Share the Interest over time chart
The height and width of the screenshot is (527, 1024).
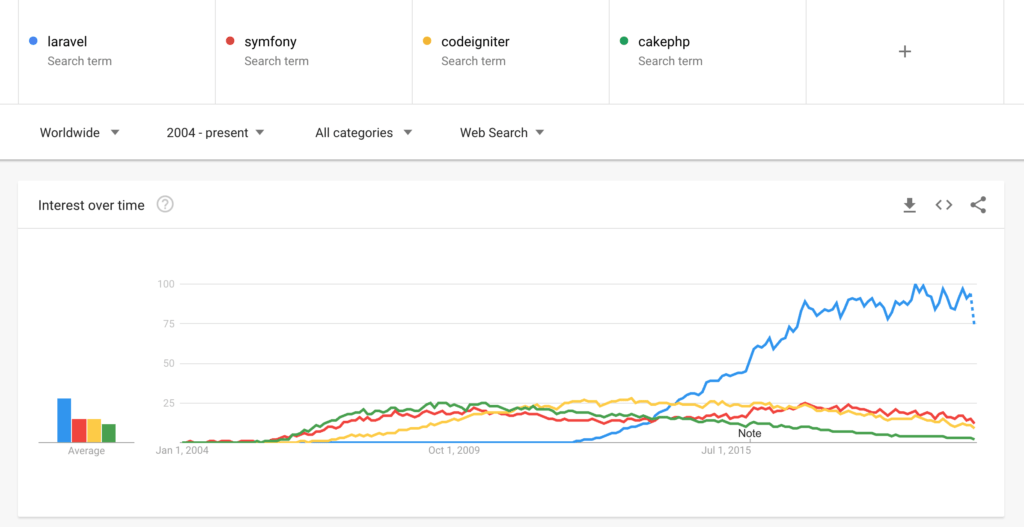[978, 205]
